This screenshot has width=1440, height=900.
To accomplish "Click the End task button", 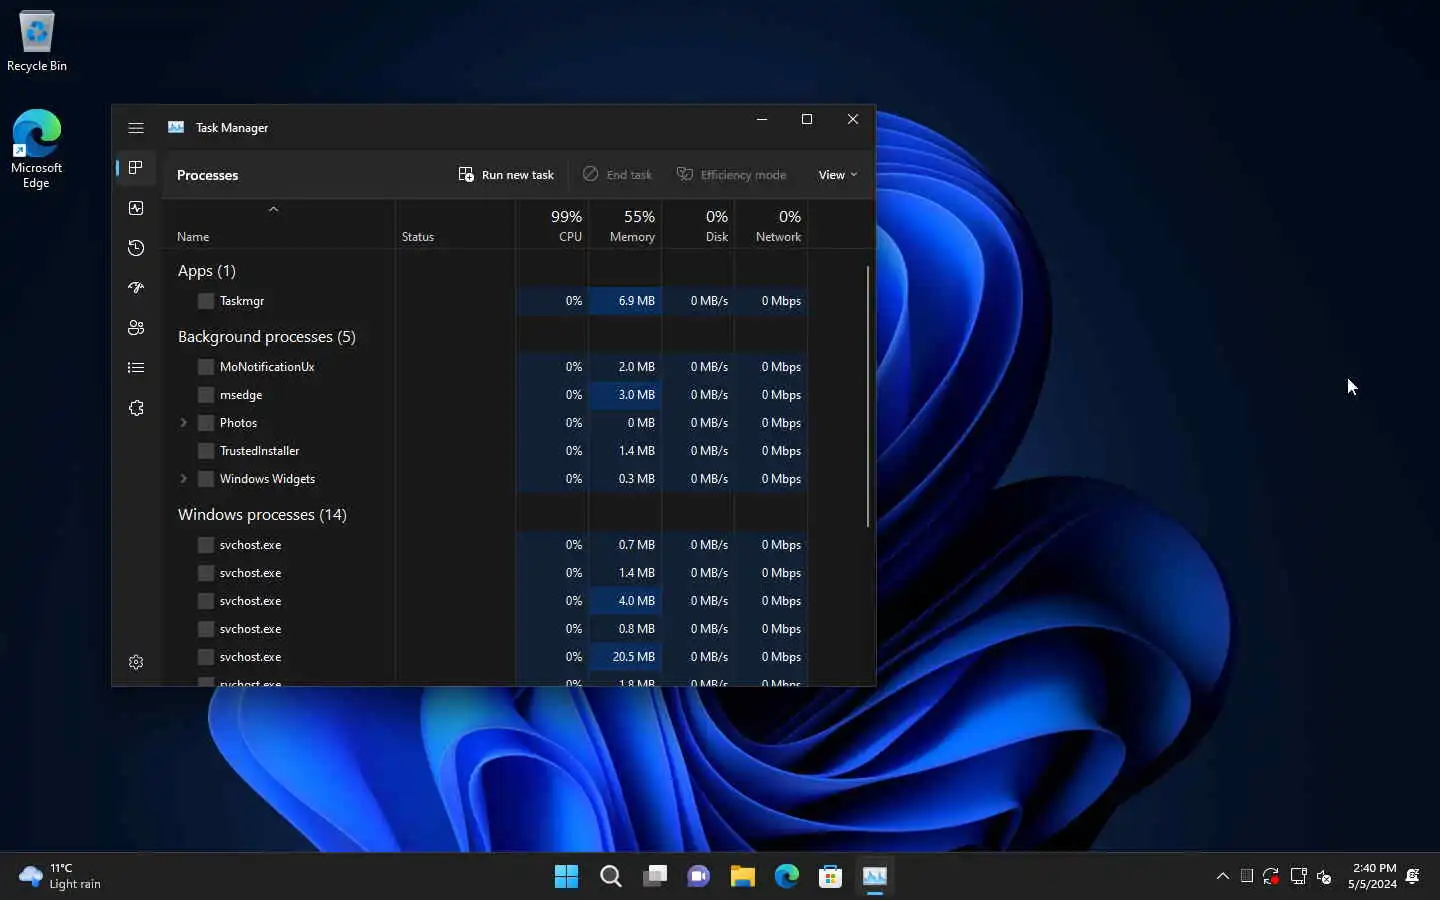I will point(617,175).
